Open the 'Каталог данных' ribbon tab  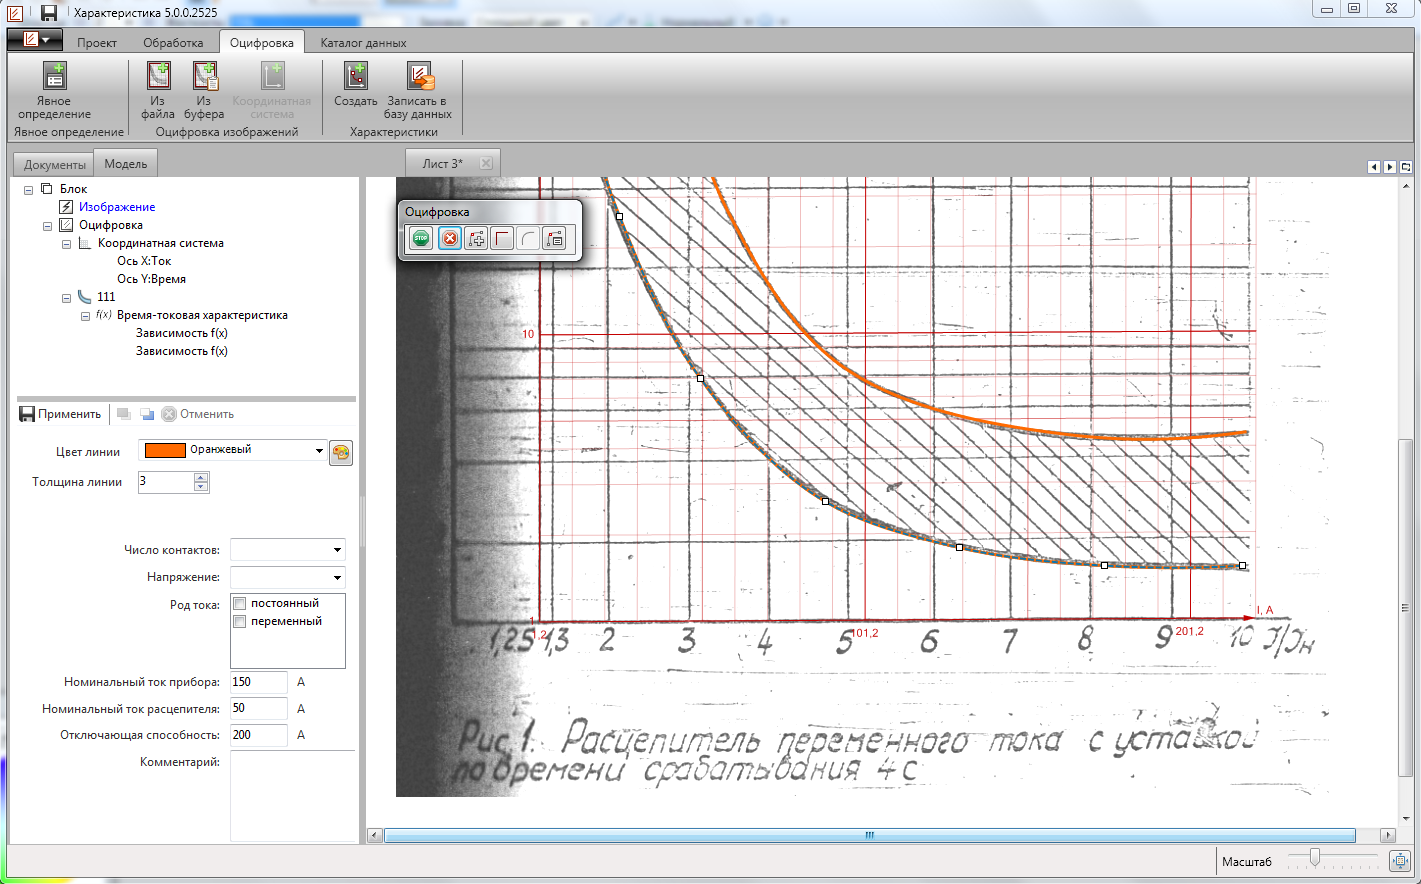tap(363, 43)
